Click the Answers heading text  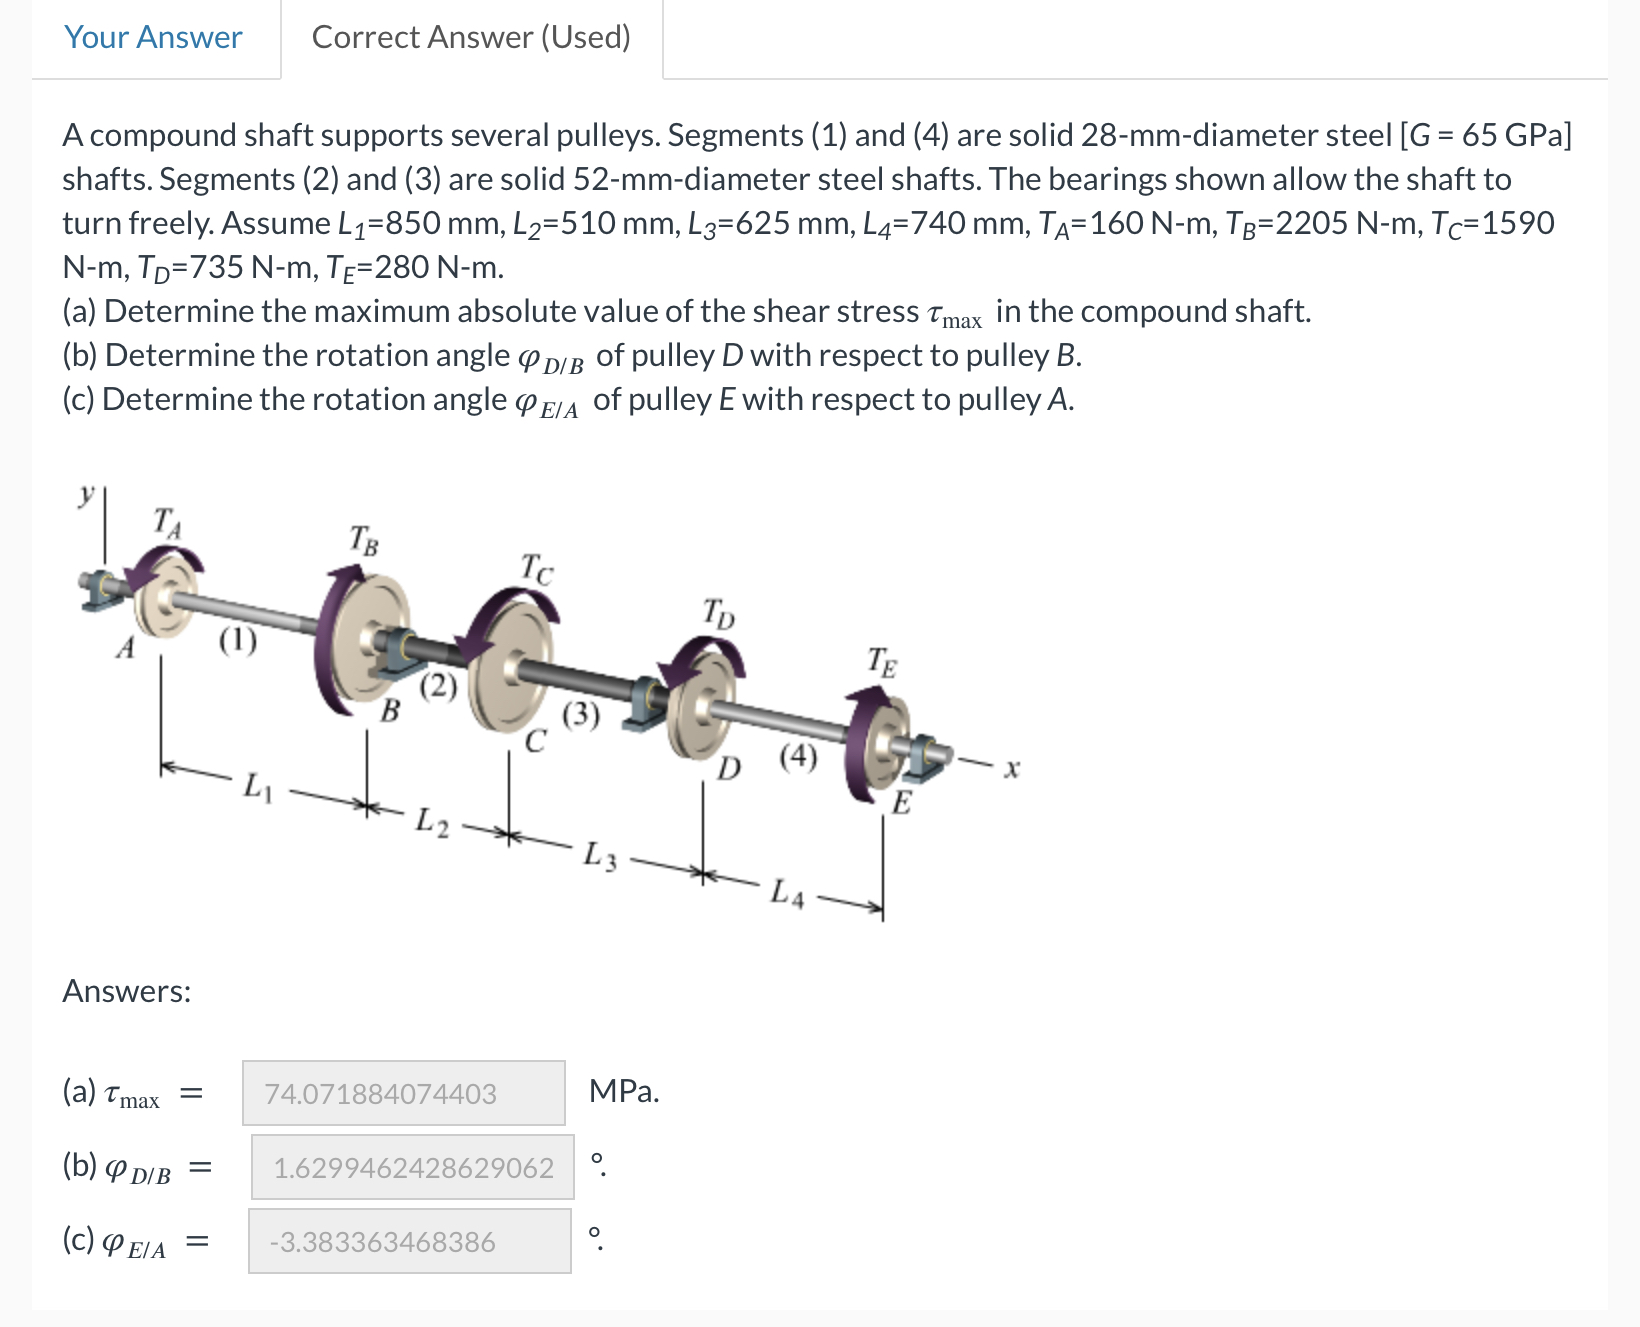126,991
